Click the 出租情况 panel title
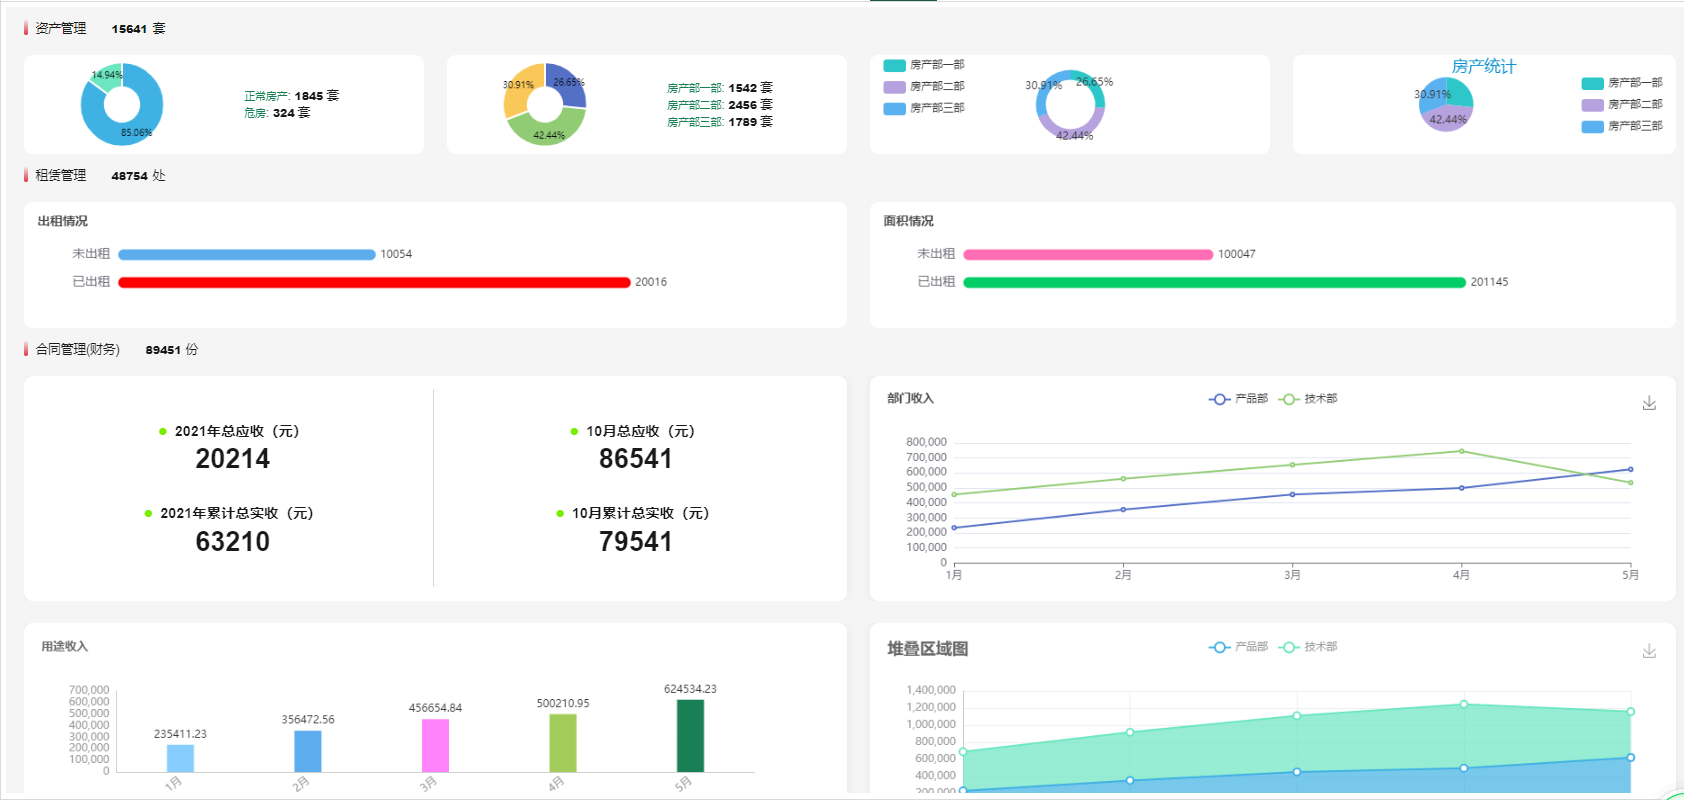The image size is (1684, 800). 63,221
